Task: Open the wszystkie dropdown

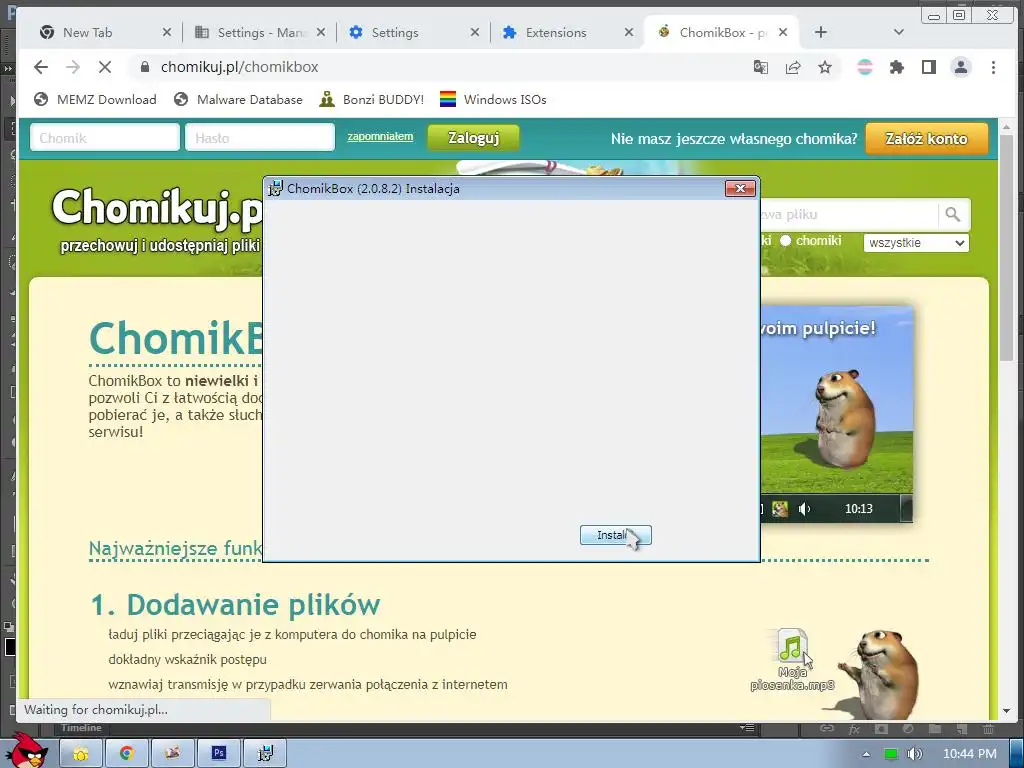Action: pyautogui.click(x=916, y=243)
